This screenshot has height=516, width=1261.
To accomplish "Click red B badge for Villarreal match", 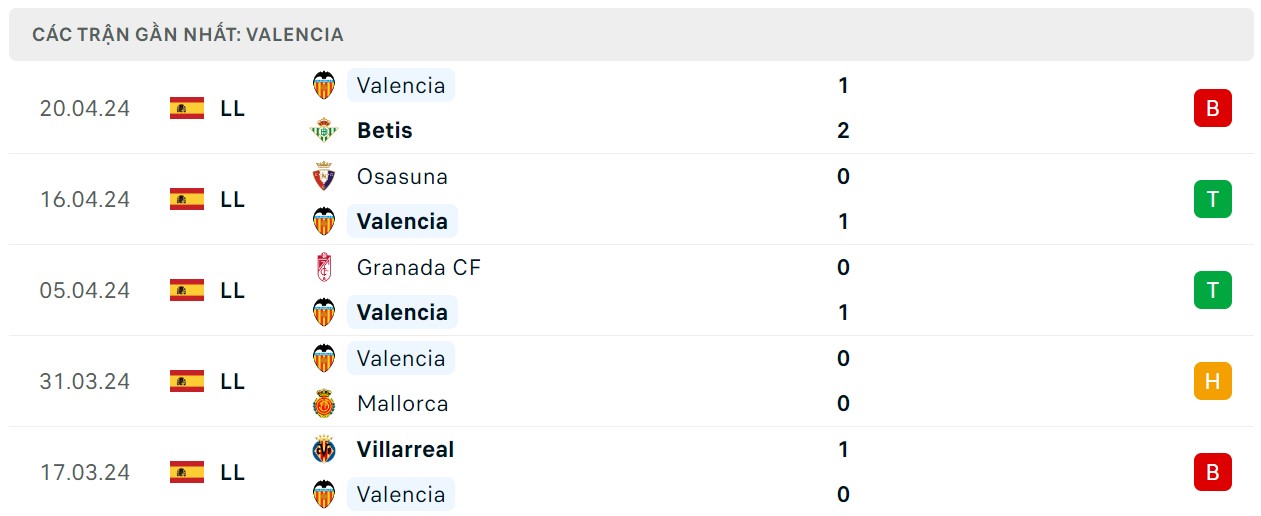I will click(1212, 472).
